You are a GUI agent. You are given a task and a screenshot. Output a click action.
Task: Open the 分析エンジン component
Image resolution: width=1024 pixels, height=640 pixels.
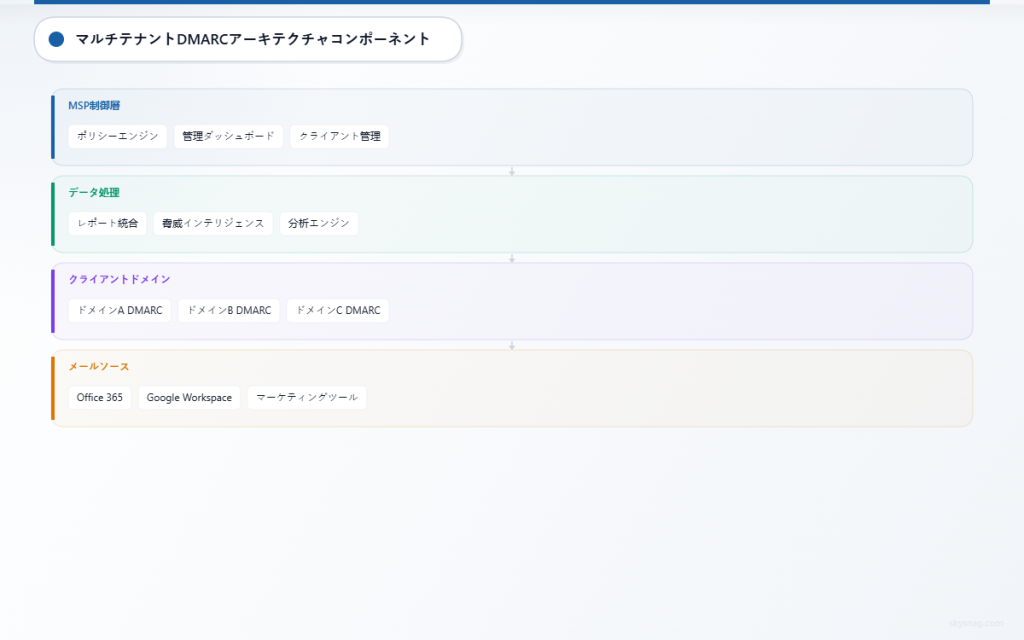[x=319, y=223]
